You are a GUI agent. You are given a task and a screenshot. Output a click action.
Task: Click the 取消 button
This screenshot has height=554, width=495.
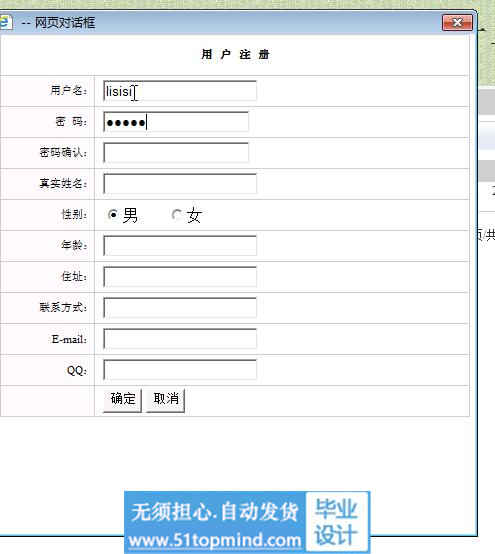click(166, 400)
